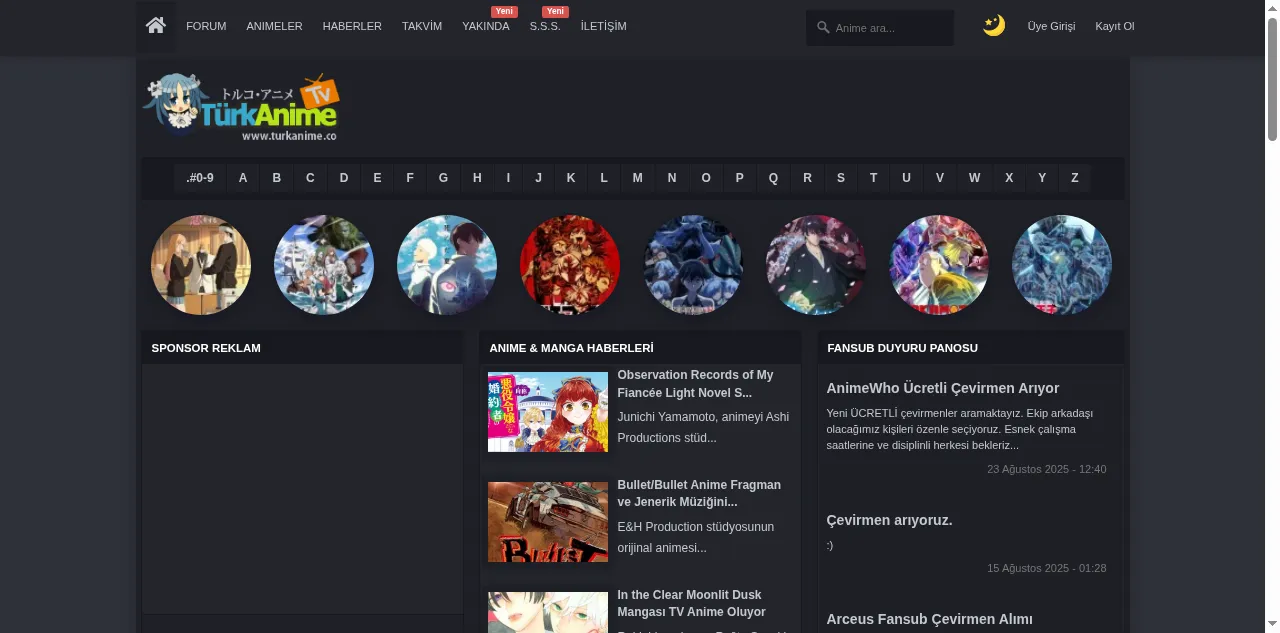The image size is (1280, 633).
Task: Select letter I in alphabet filter
Action: [508, 178]
